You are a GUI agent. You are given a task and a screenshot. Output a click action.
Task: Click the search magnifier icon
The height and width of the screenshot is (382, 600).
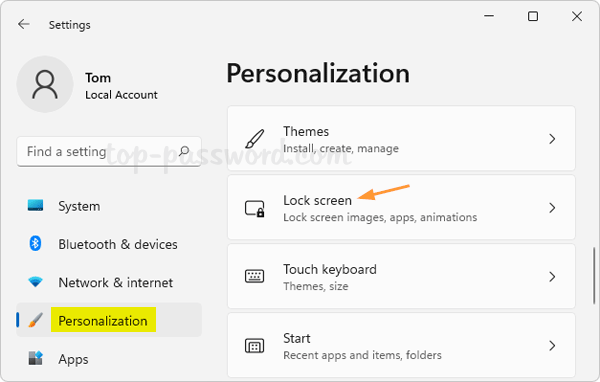(x=184, y=151)
